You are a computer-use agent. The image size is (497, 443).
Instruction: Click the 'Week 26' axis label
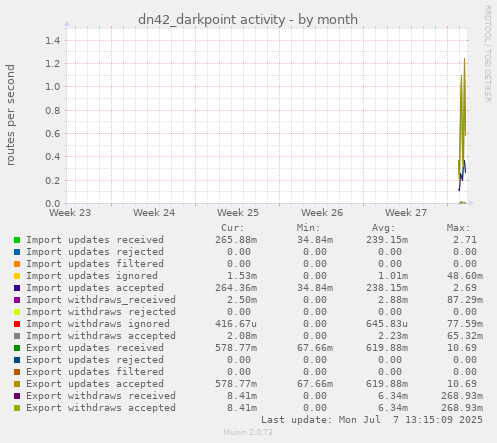coord(322,213)
